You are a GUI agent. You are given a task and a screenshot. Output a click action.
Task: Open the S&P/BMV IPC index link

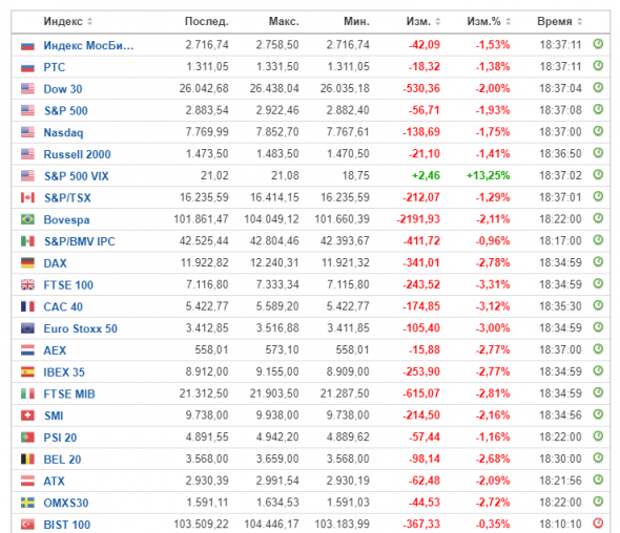tap(79, 241)
